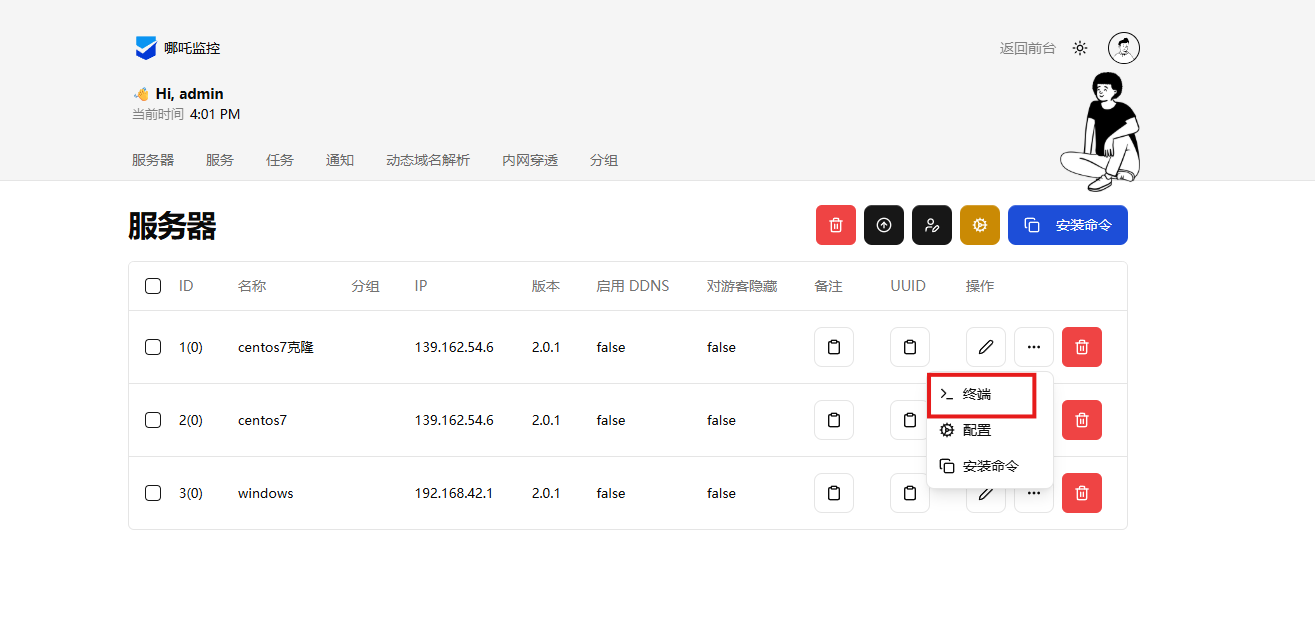Toggle the light/dark theme sun icon

(x=1080, y=48)
